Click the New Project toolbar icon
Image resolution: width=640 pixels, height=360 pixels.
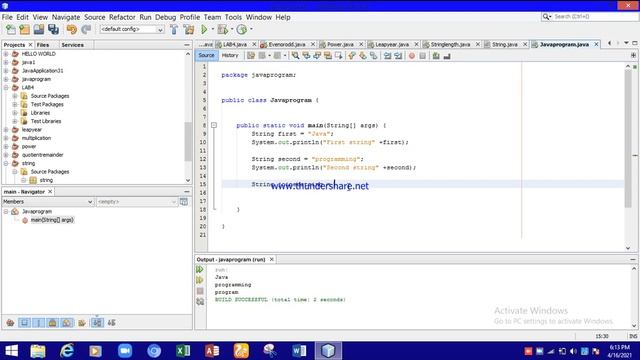[24, 29]
